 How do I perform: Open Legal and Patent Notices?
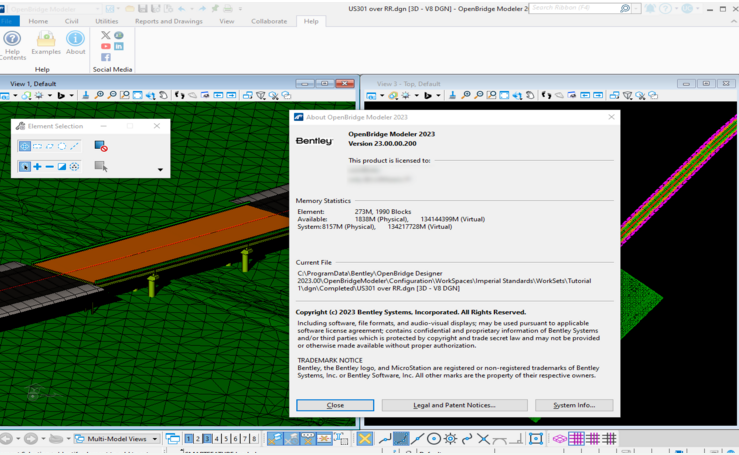coord(454,405)
